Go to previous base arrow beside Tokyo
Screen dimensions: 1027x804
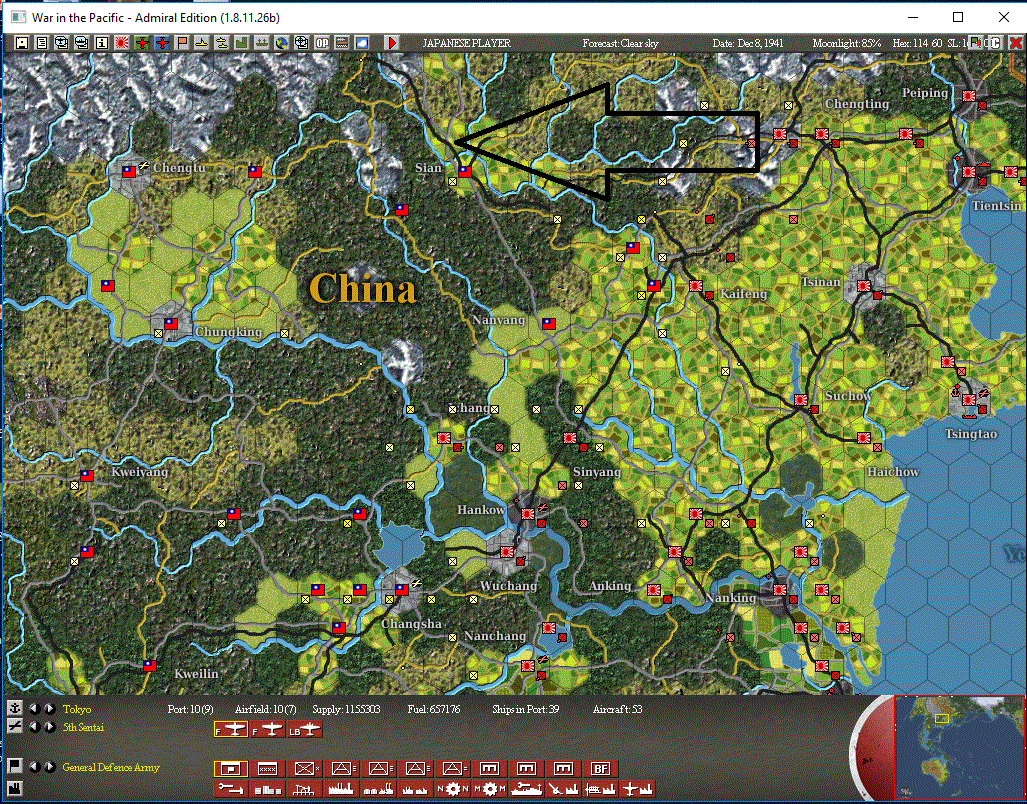(x=34, y=708)
